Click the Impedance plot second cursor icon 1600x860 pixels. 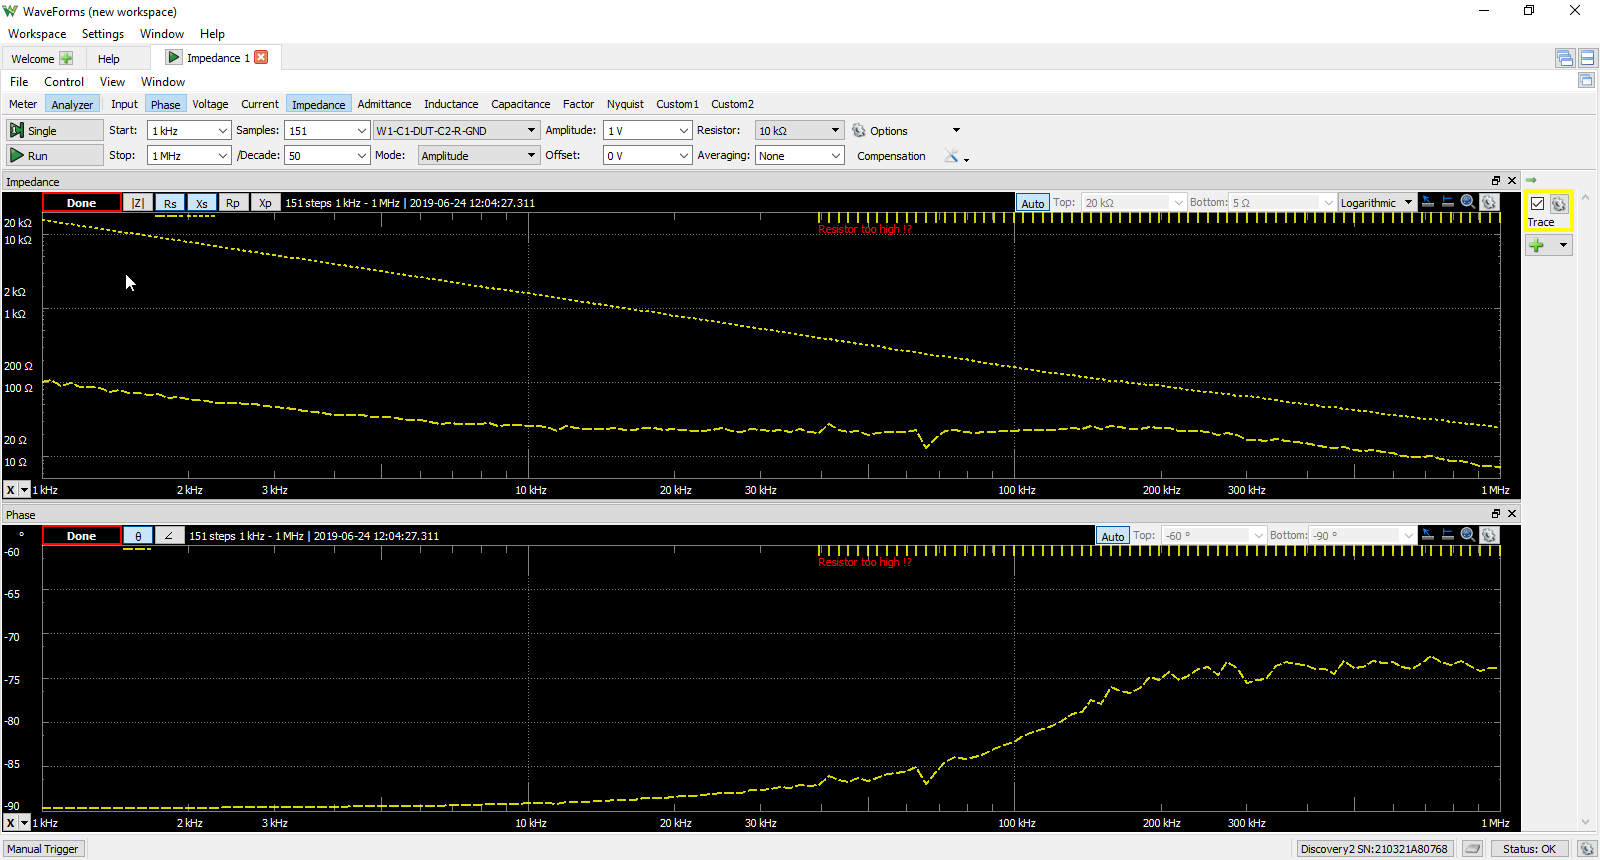tap(1448, 202)
